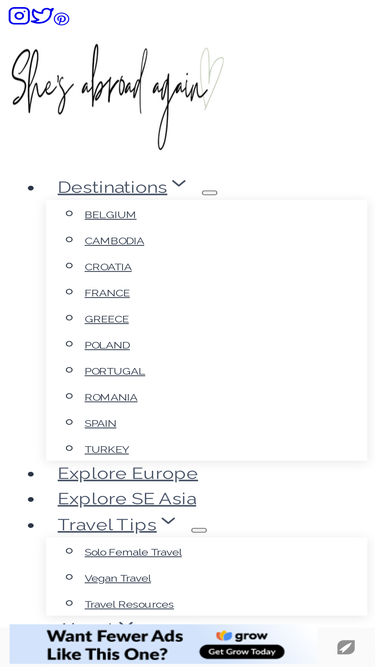Open the Solo Female Travel link

pos(133,552)
